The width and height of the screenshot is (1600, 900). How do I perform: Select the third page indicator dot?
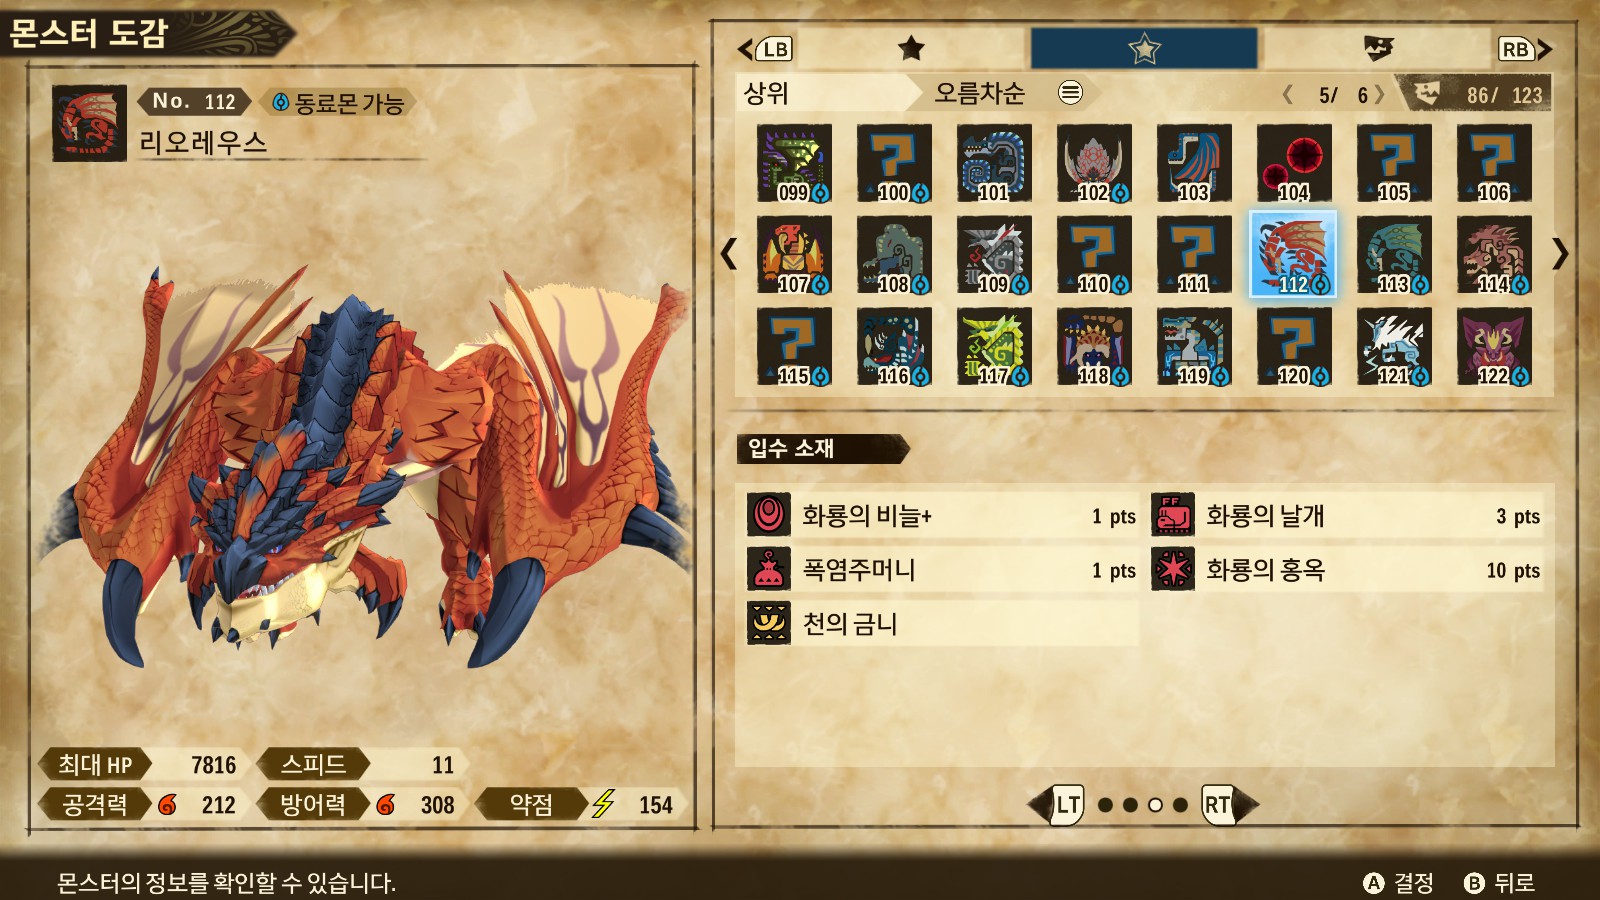(x=1155, y=805)
